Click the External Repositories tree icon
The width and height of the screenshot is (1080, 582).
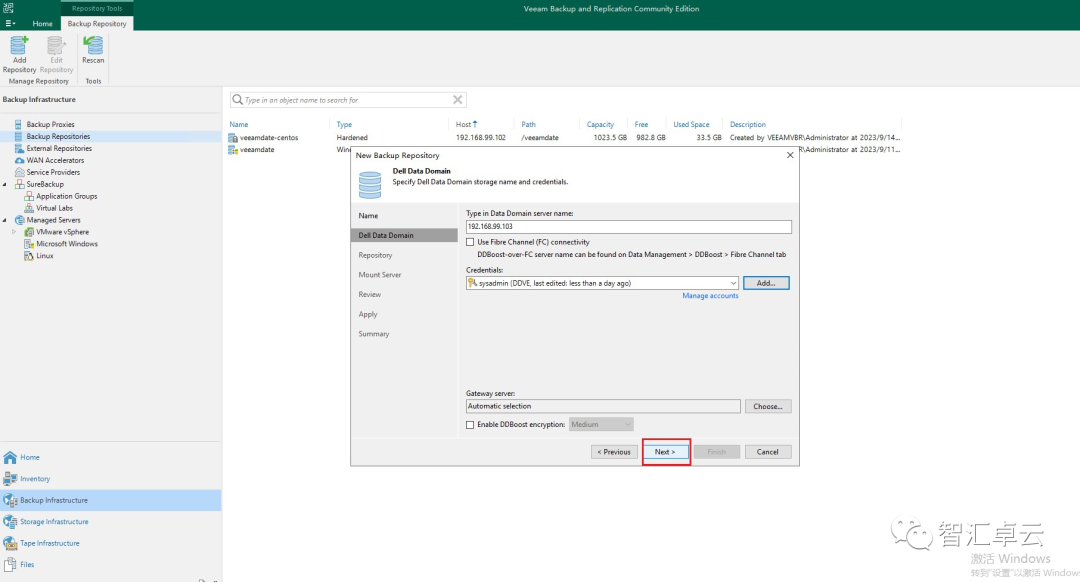(19, 148)
